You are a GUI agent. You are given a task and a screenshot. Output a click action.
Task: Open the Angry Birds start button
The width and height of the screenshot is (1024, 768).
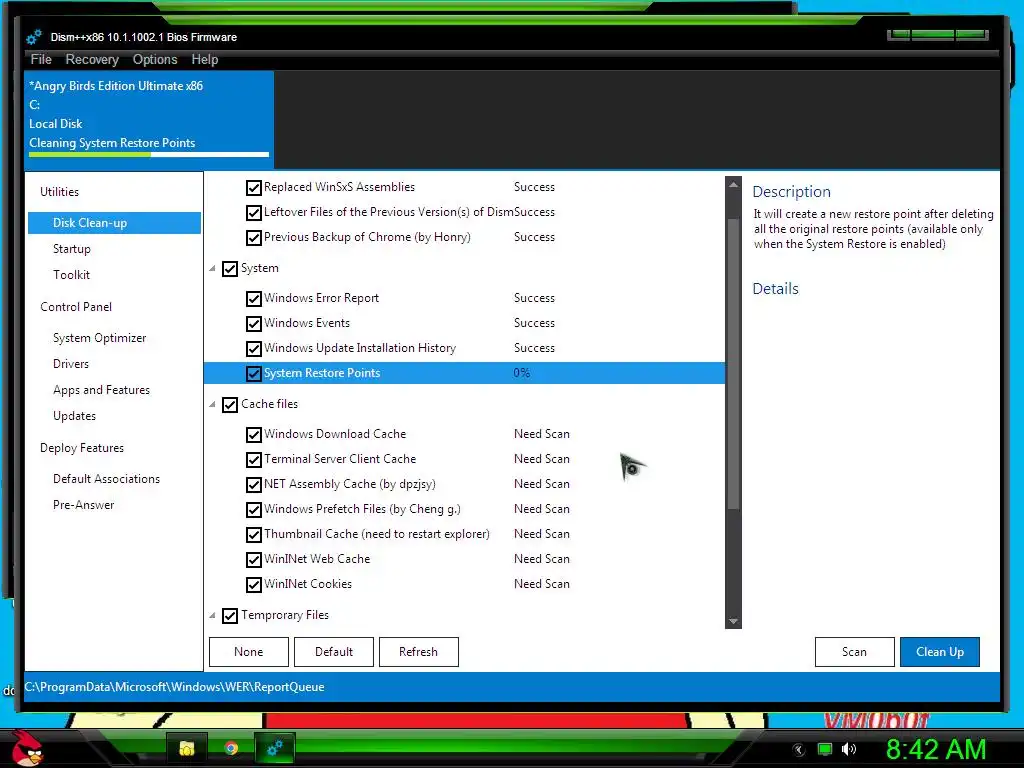(26, 748)
